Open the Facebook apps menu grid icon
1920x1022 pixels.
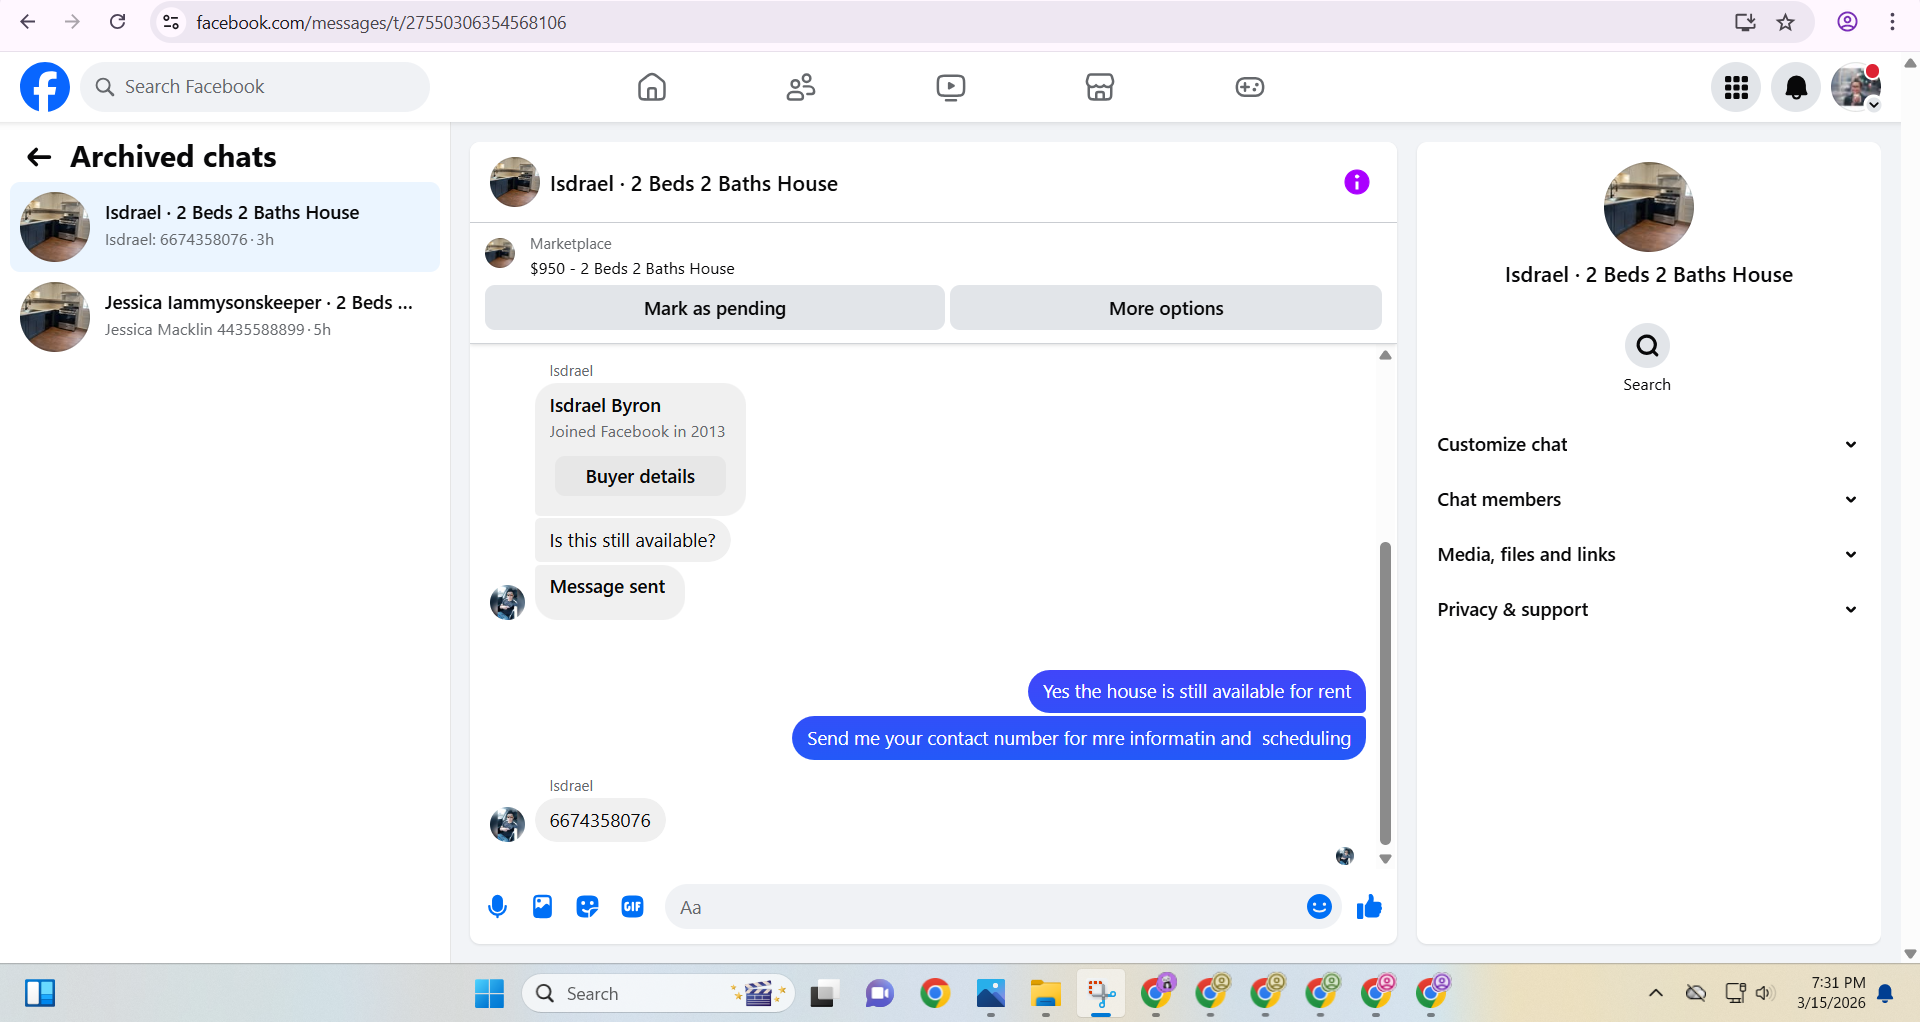pyautogui.click(x=1736, y=88)
